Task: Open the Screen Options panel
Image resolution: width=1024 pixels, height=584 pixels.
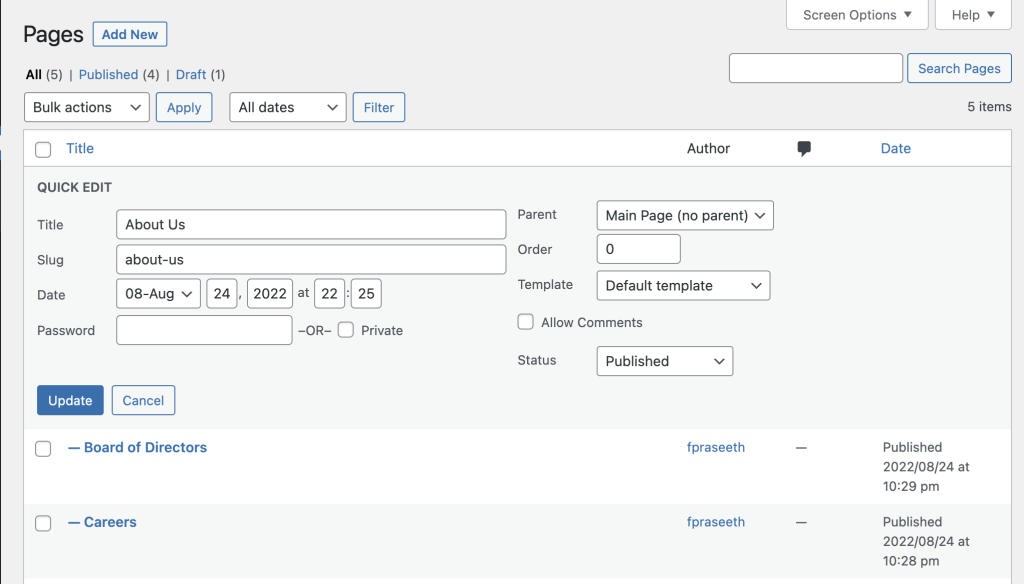Action: [x=856, y=14]
